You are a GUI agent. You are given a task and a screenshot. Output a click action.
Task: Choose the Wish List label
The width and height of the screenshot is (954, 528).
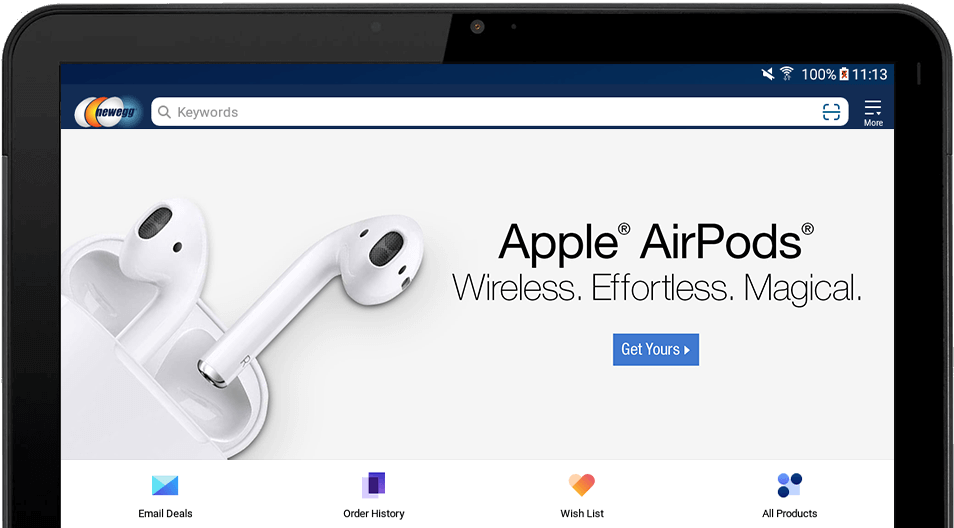click(582, 513)
